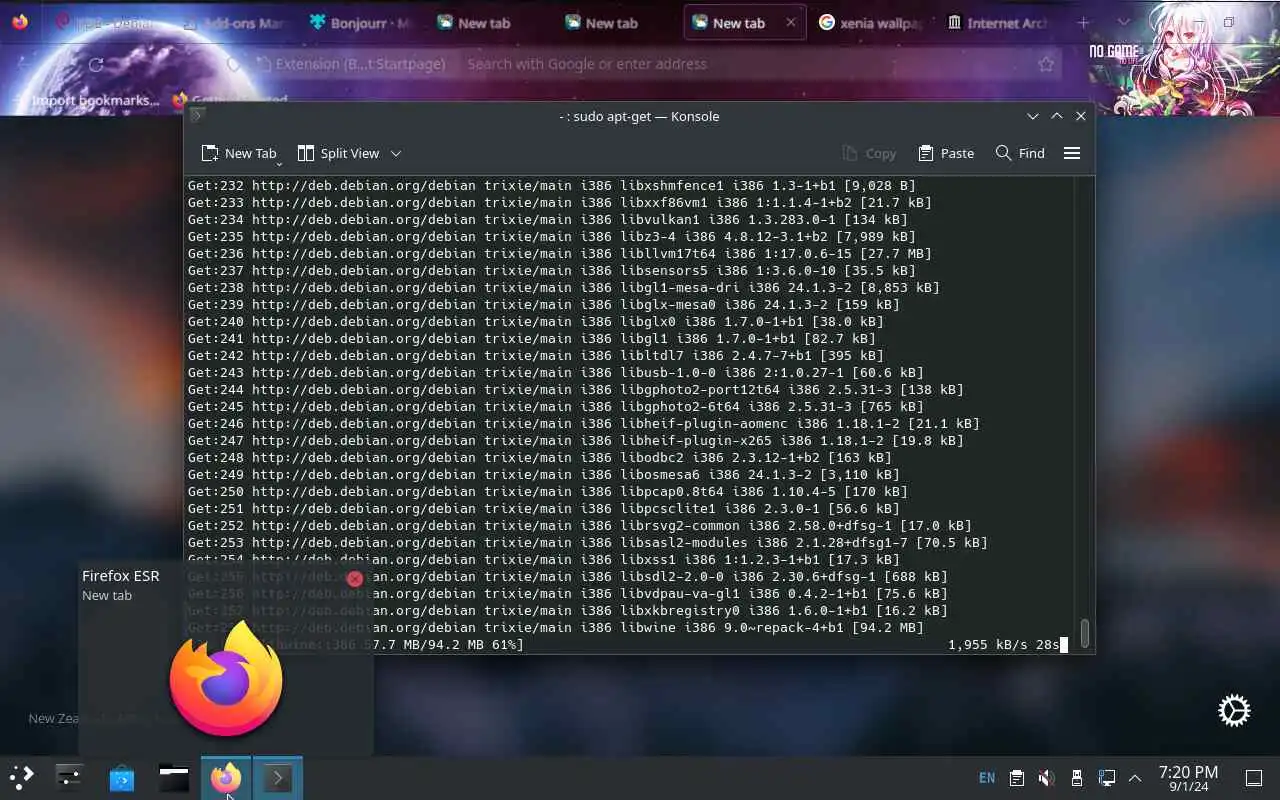Click the Get:245 libgphoto2-6t64 line
Screen dimensions: 1280x800
click(556, 406)
